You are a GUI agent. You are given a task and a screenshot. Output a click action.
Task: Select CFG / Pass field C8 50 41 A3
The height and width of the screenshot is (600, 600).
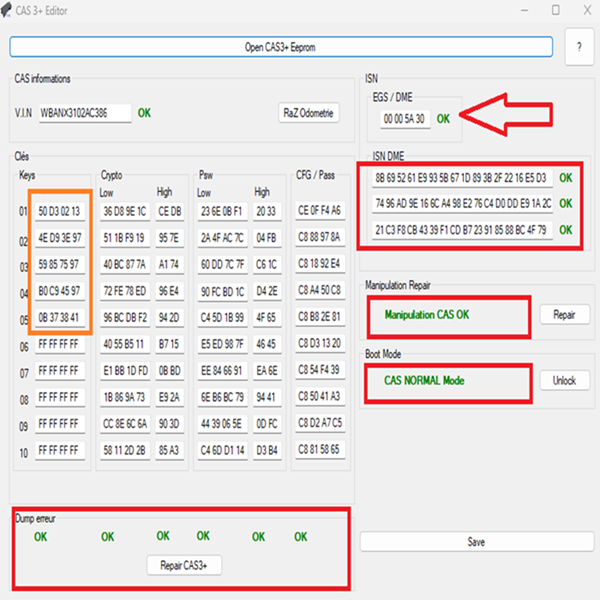(x=320, y=396)
